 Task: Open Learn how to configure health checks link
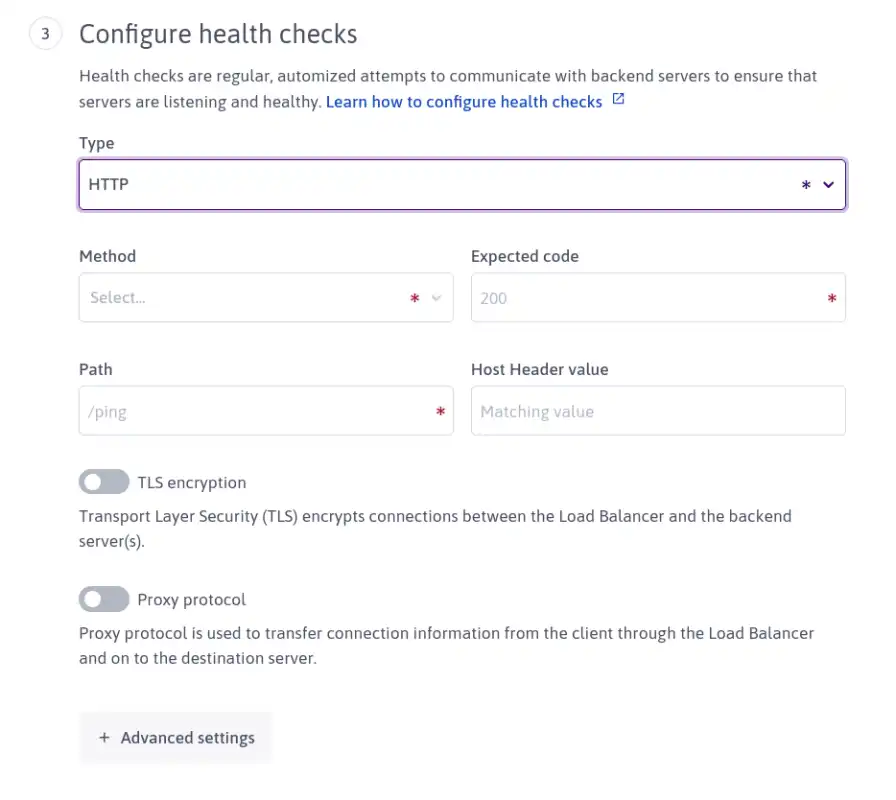point(464,102)
